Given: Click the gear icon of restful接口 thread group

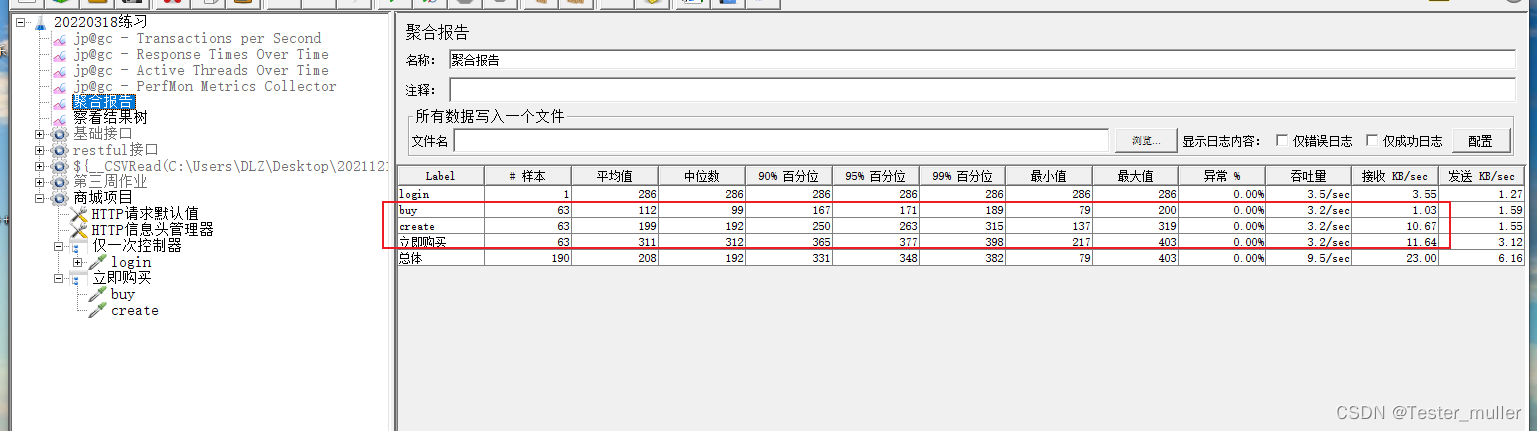Looking at the screenshot, I should point(60,150).
